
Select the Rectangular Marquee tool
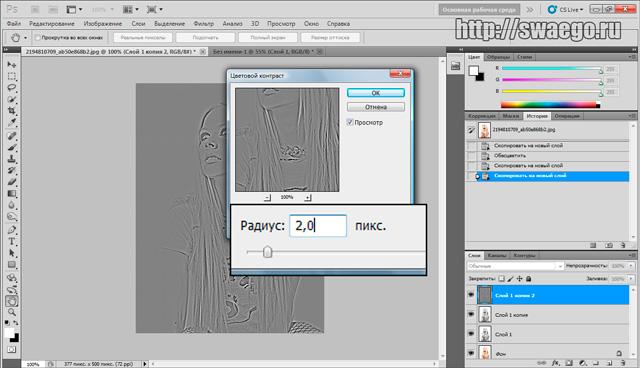[x=12, y=76]
